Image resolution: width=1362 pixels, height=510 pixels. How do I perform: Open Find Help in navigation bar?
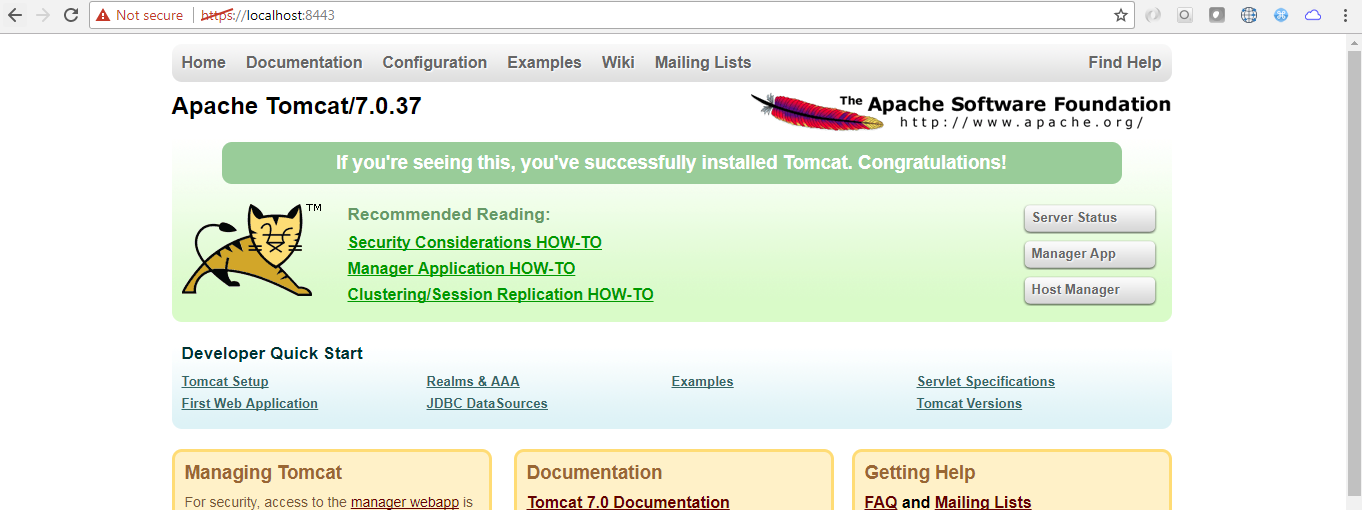click(1125, 62)
